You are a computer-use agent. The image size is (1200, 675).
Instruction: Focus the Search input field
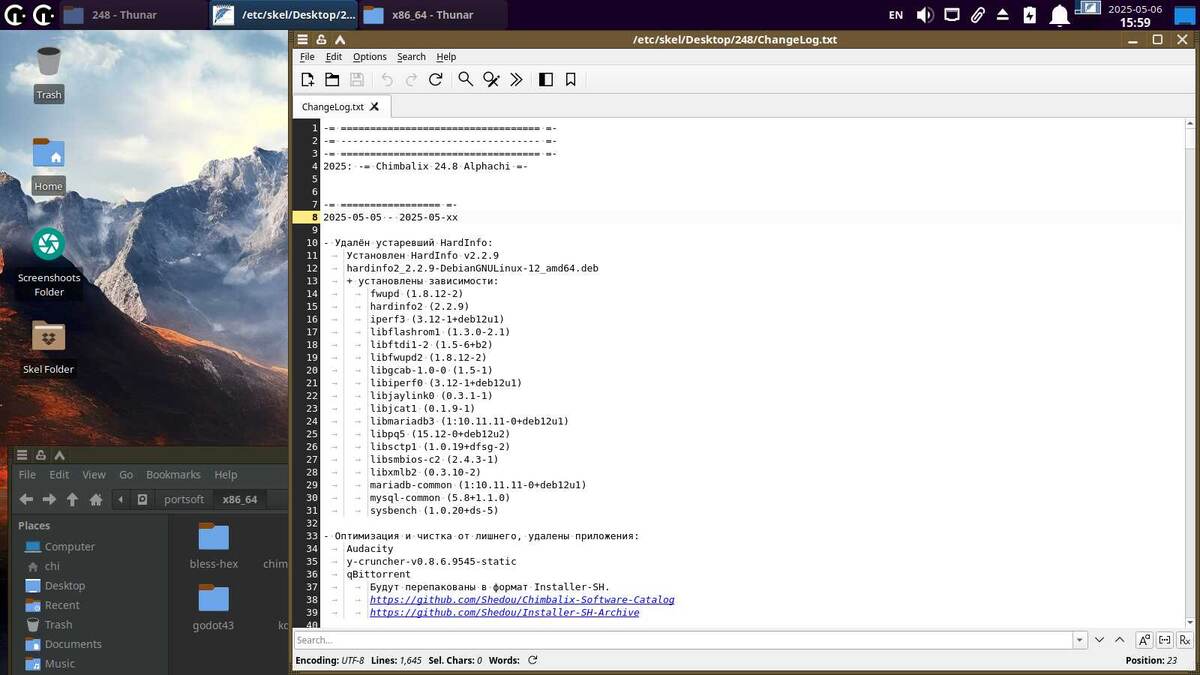tap(683, 640)
